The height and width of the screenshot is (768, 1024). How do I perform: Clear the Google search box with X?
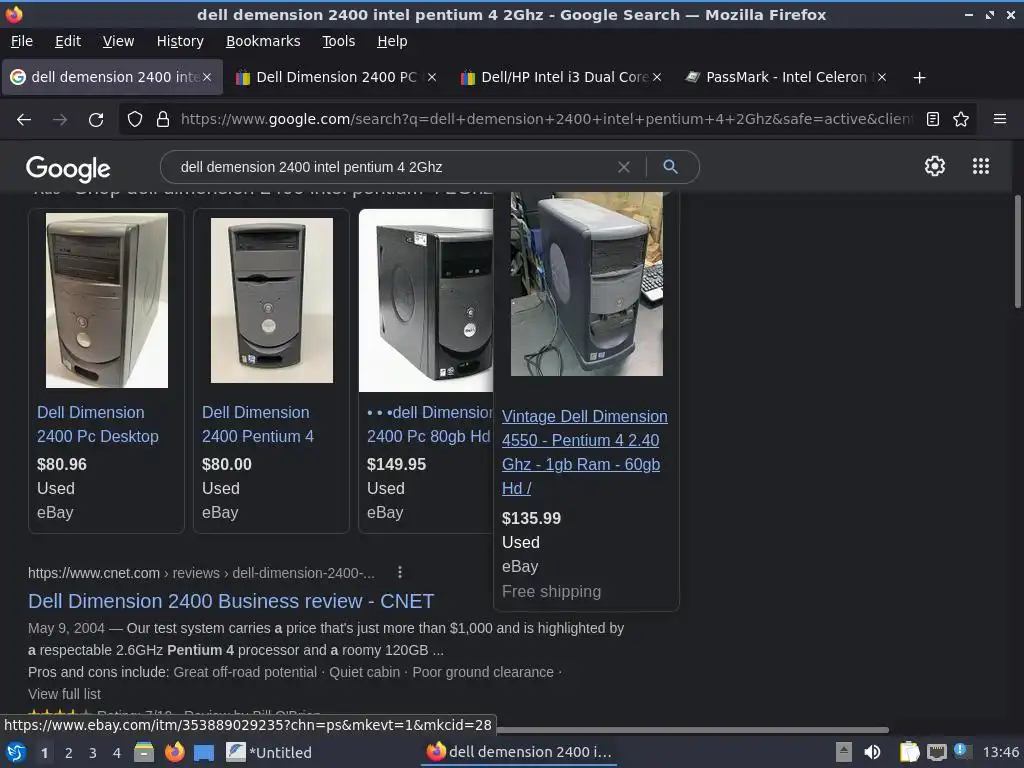624,167
